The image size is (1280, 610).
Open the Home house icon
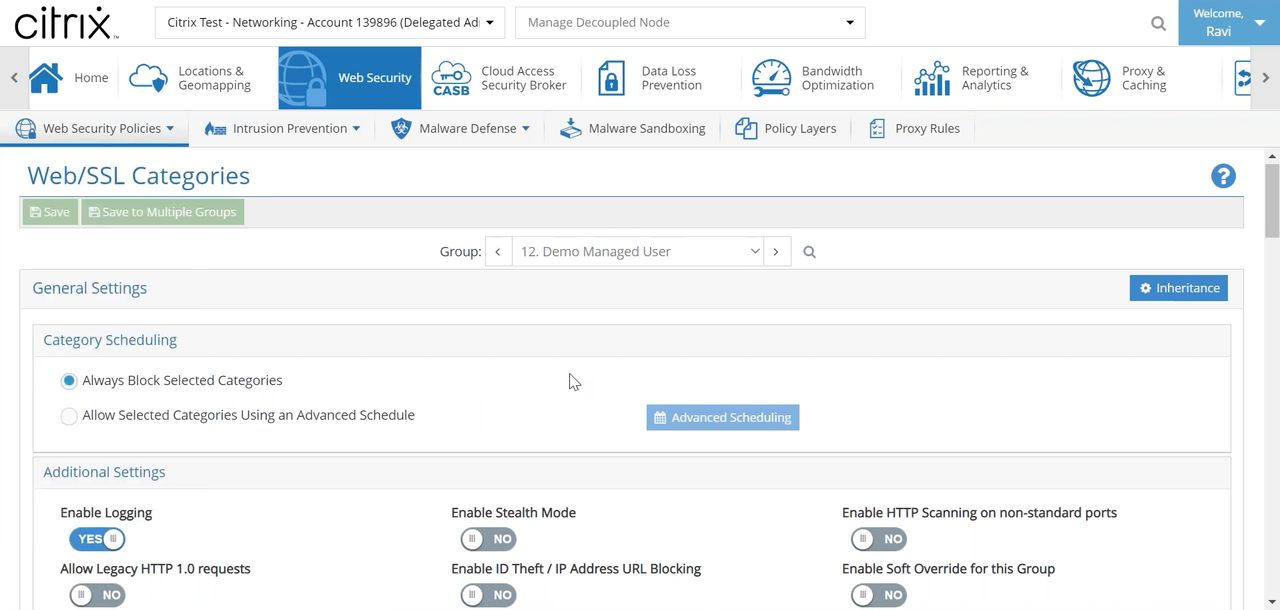pos(45,78)
